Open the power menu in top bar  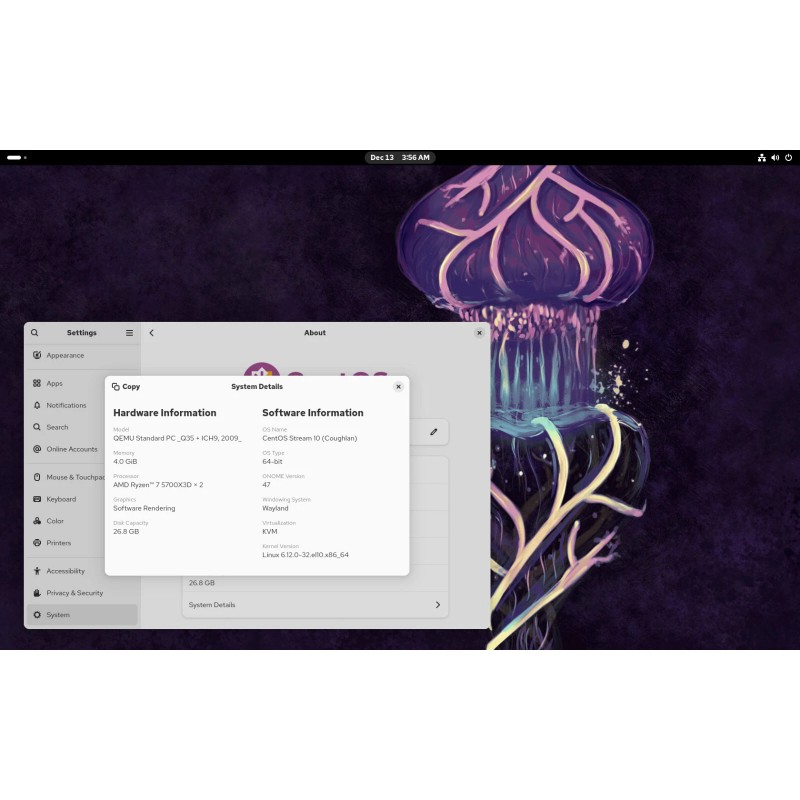[x=788, y=157]
